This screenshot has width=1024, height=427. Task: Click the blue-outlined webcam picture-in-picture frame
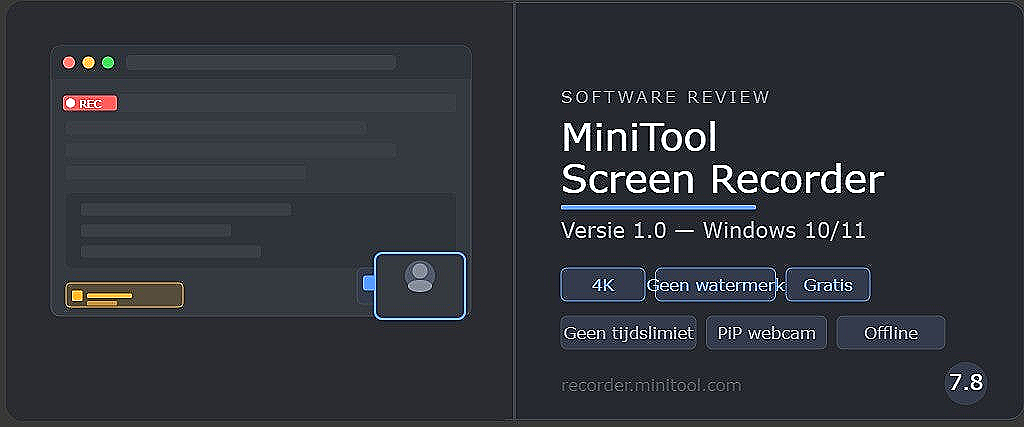(420, 286)
